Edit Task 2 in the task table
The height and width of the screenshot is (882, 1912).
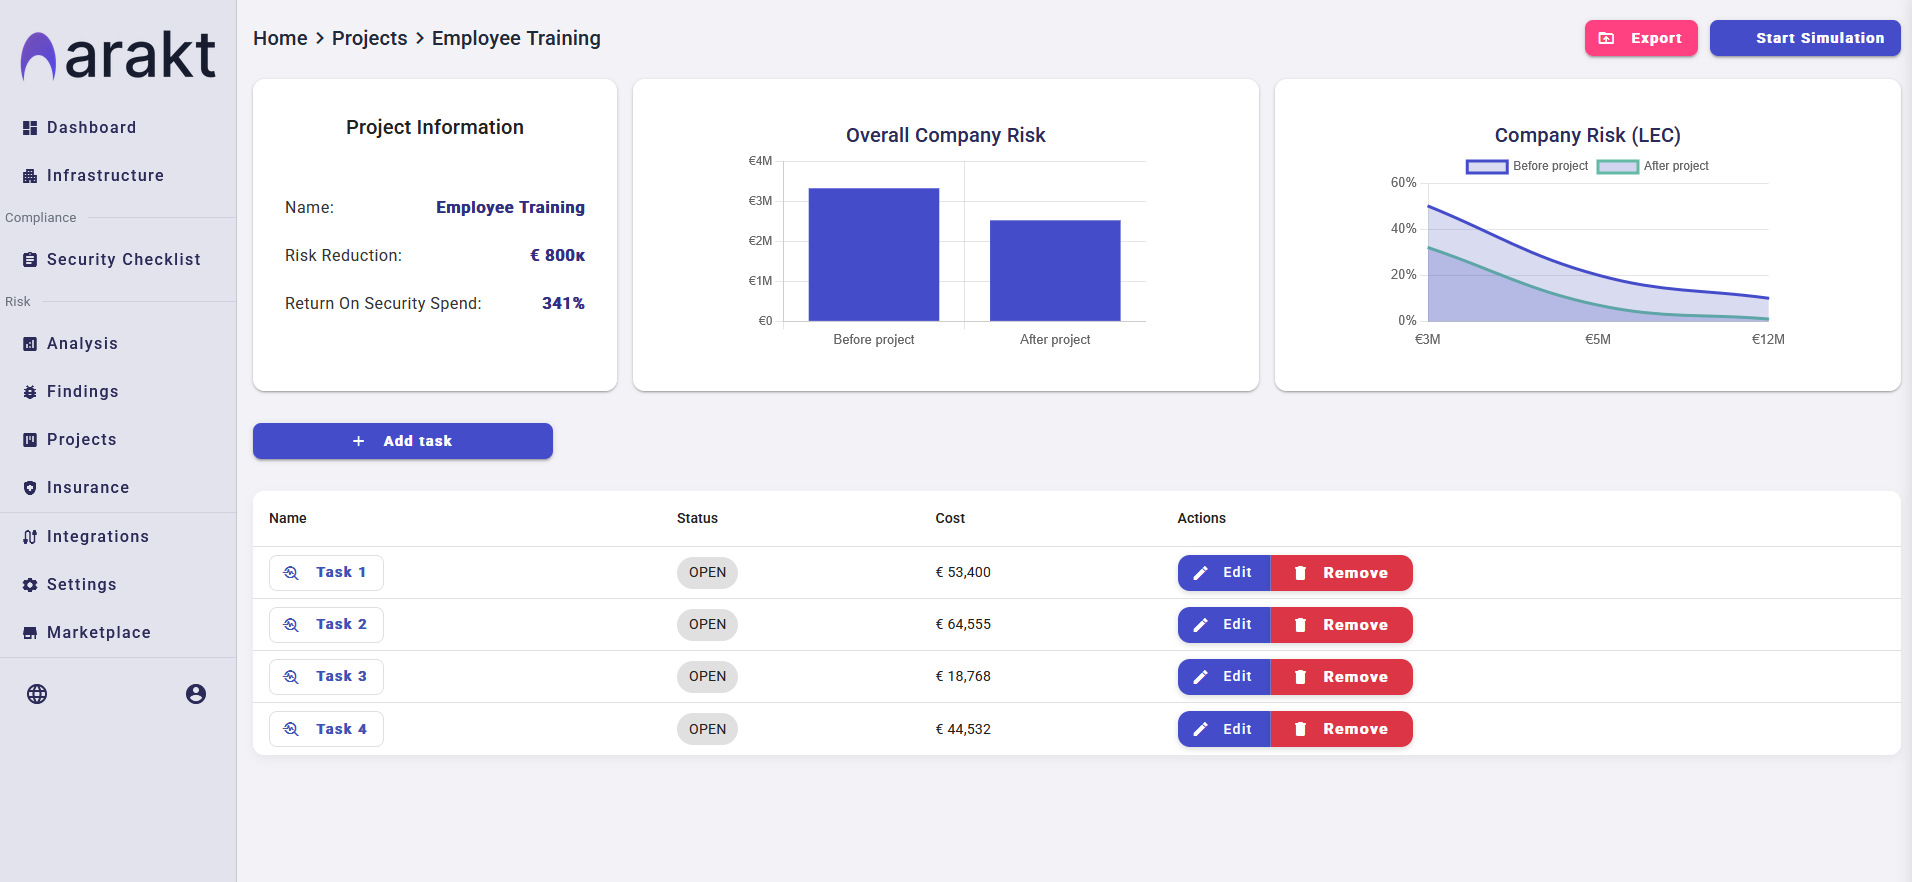pyautogui.click(x=1223, y=625)
